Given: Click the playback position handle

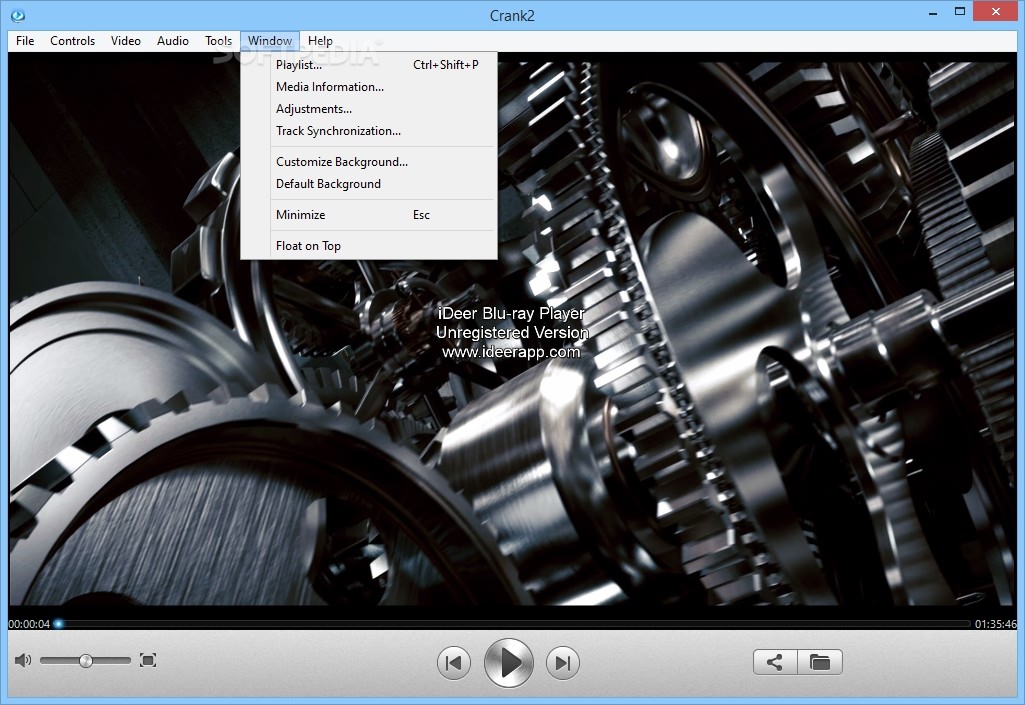Looking at the screenshot, I should tap(58, 624).
